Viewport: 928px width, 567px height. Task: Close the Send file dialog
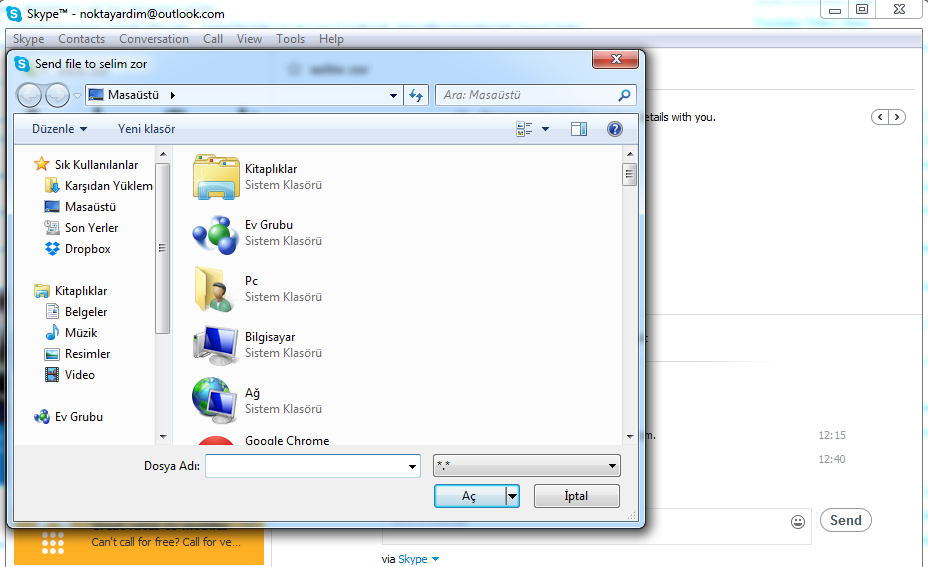616,59
